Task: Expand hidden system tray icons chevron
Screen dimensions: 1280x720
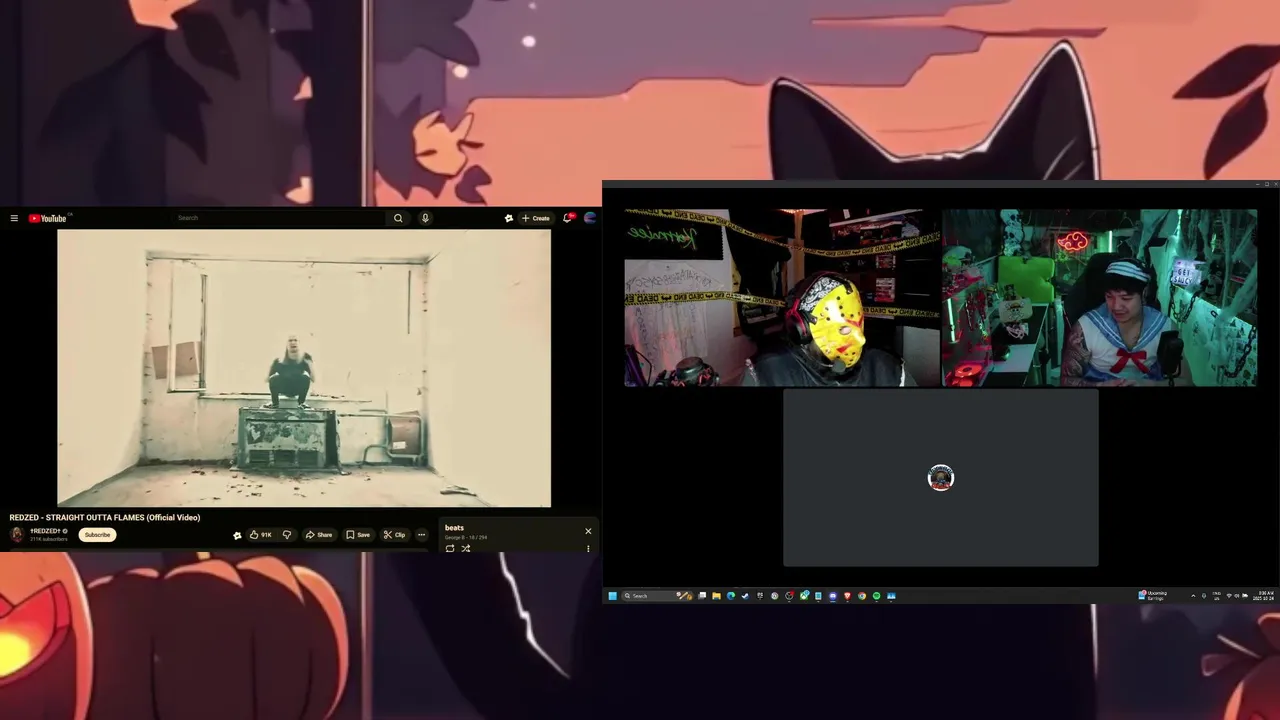Action: tap(1193, 596)
